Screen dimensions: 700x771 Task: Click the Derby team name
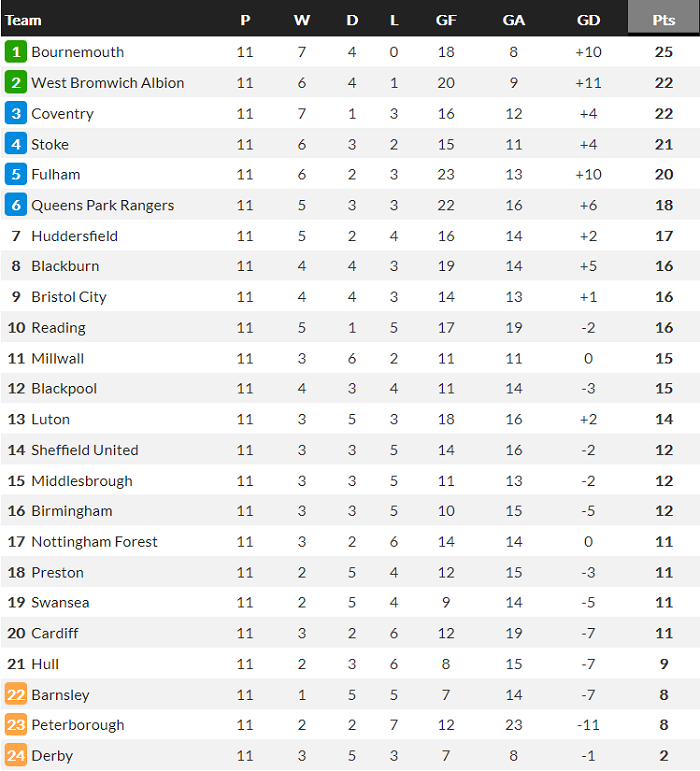pos(52,756)
